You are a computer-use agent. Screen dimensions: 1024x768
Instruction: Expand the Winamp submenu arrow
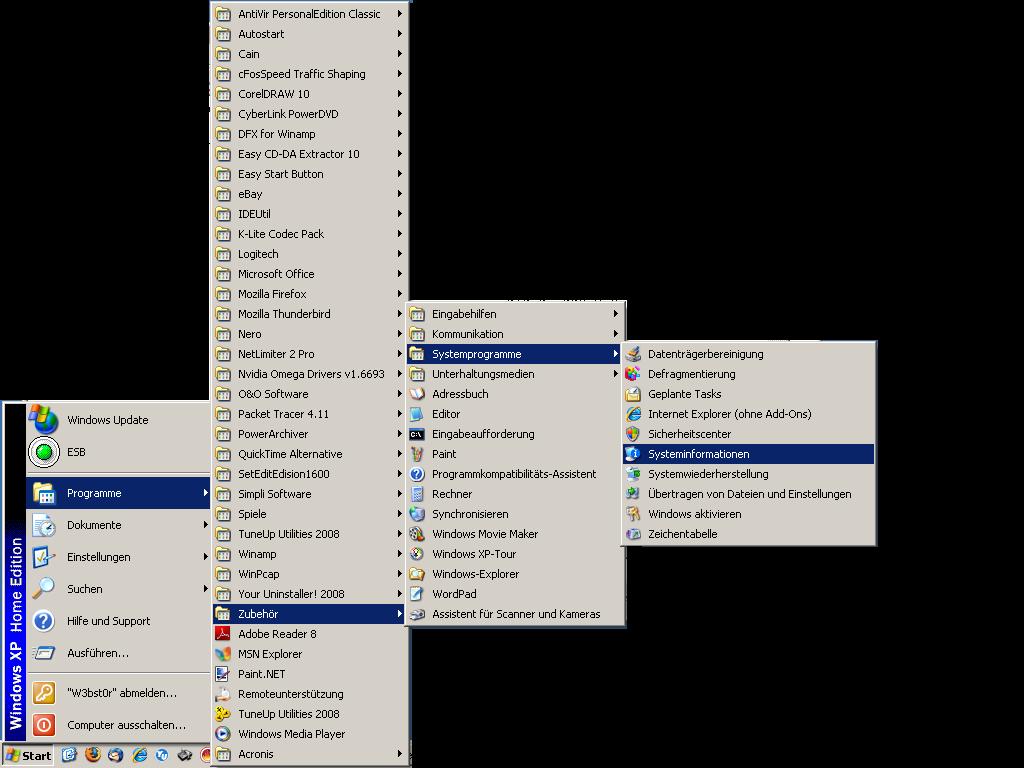pos(400,554)
